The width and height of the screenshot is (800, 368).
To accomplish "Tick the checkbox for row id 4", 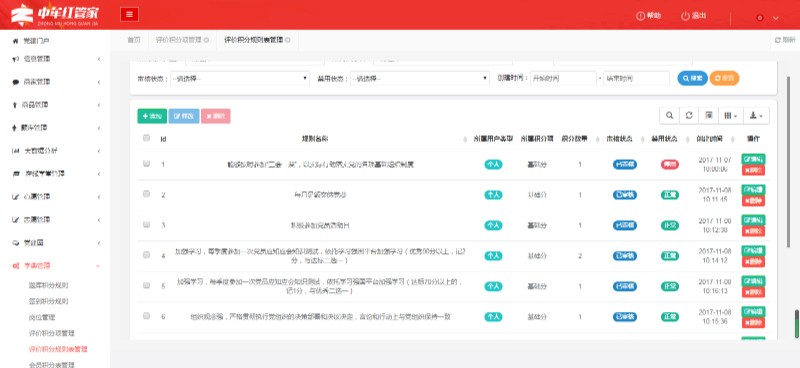I will pyautogui.click(x=146, y=255).
